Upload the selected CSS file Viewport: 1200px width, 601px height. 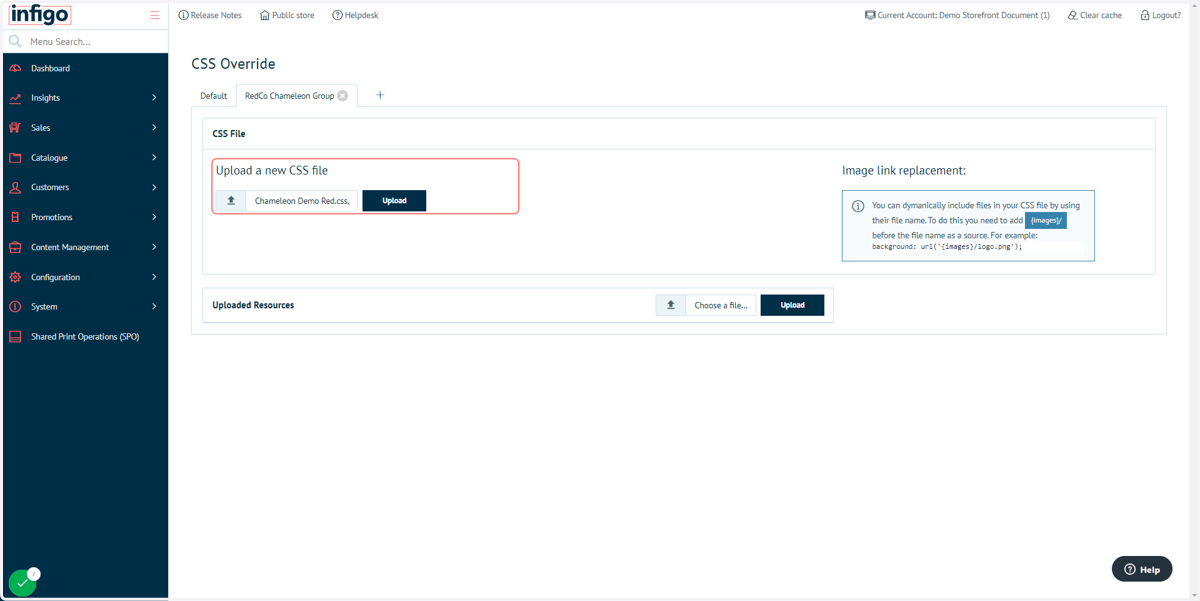394,201
